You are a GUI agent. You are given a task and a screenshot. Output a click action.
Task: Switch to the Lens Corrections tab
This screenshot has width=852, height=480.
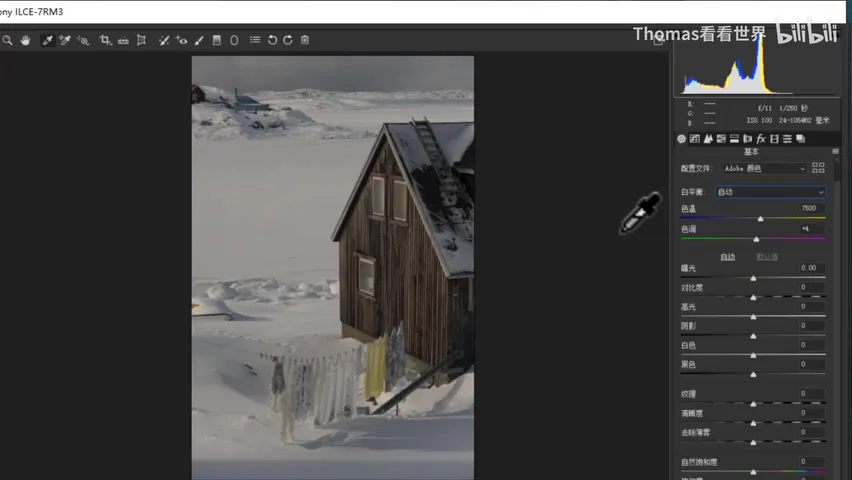click(x=748, y=139)
